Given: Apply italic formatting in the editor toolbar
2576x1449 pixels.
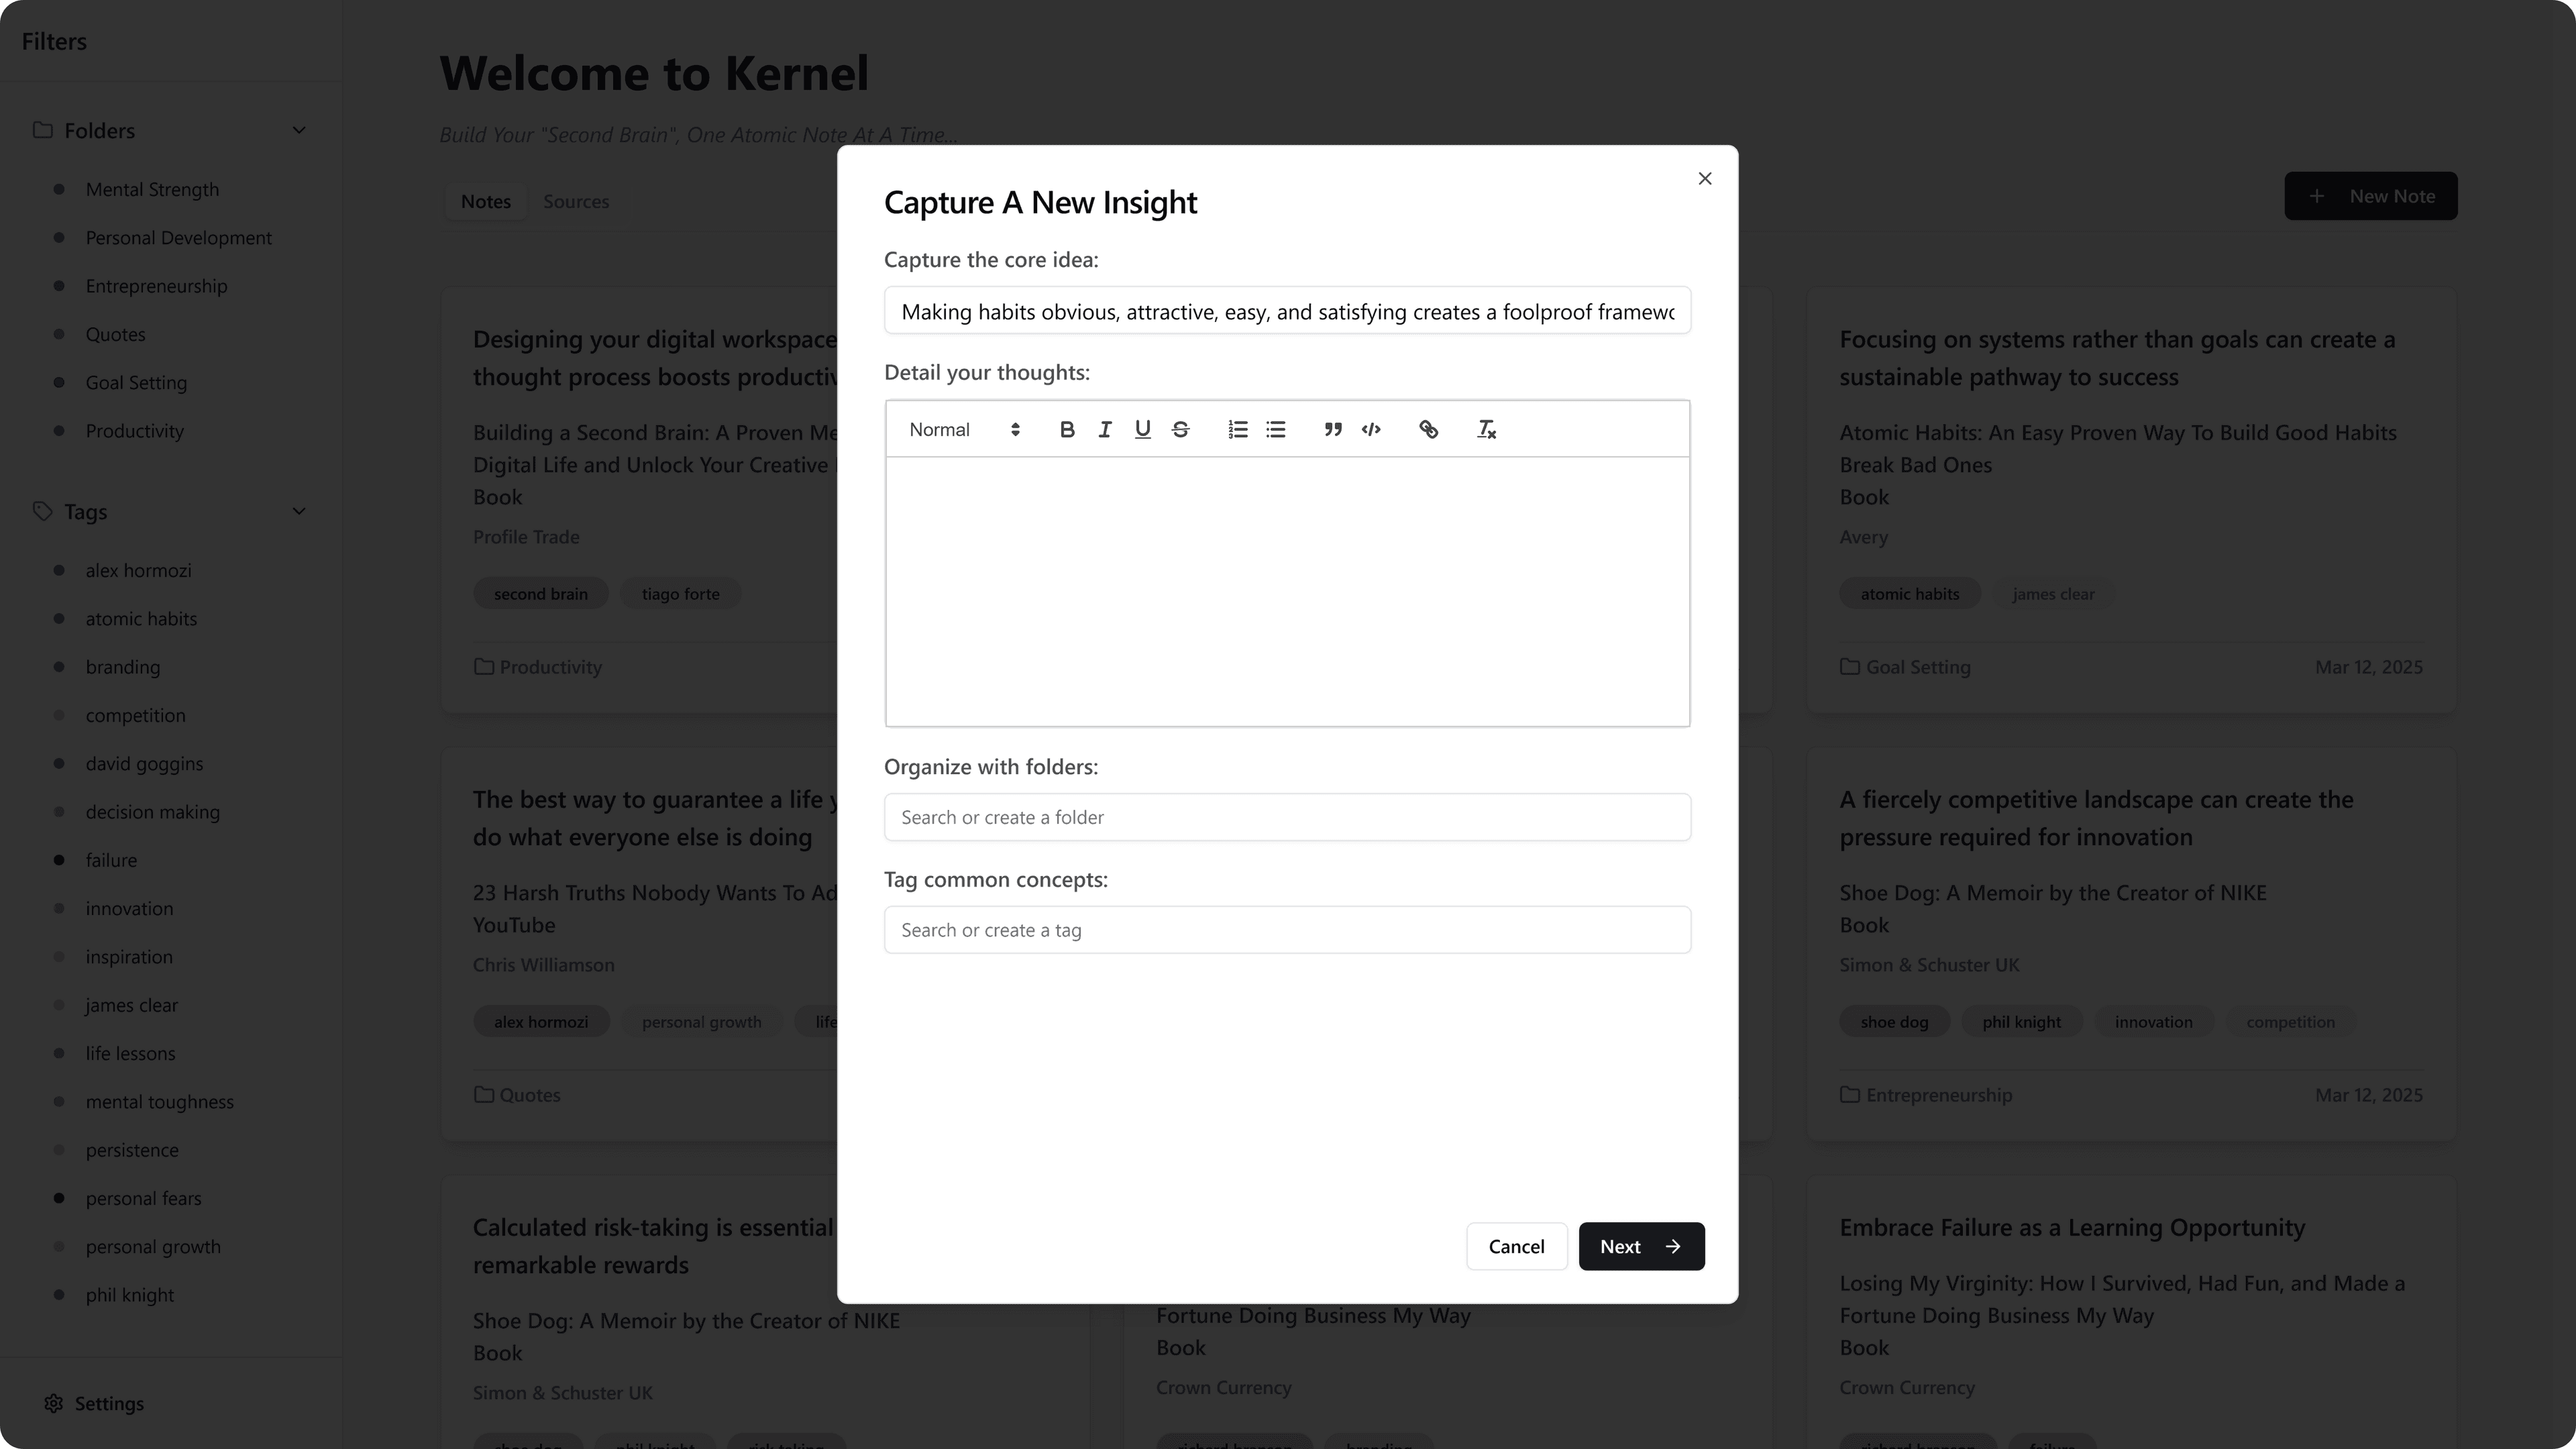Looking at the screenshot, I should pos(1105,429).
